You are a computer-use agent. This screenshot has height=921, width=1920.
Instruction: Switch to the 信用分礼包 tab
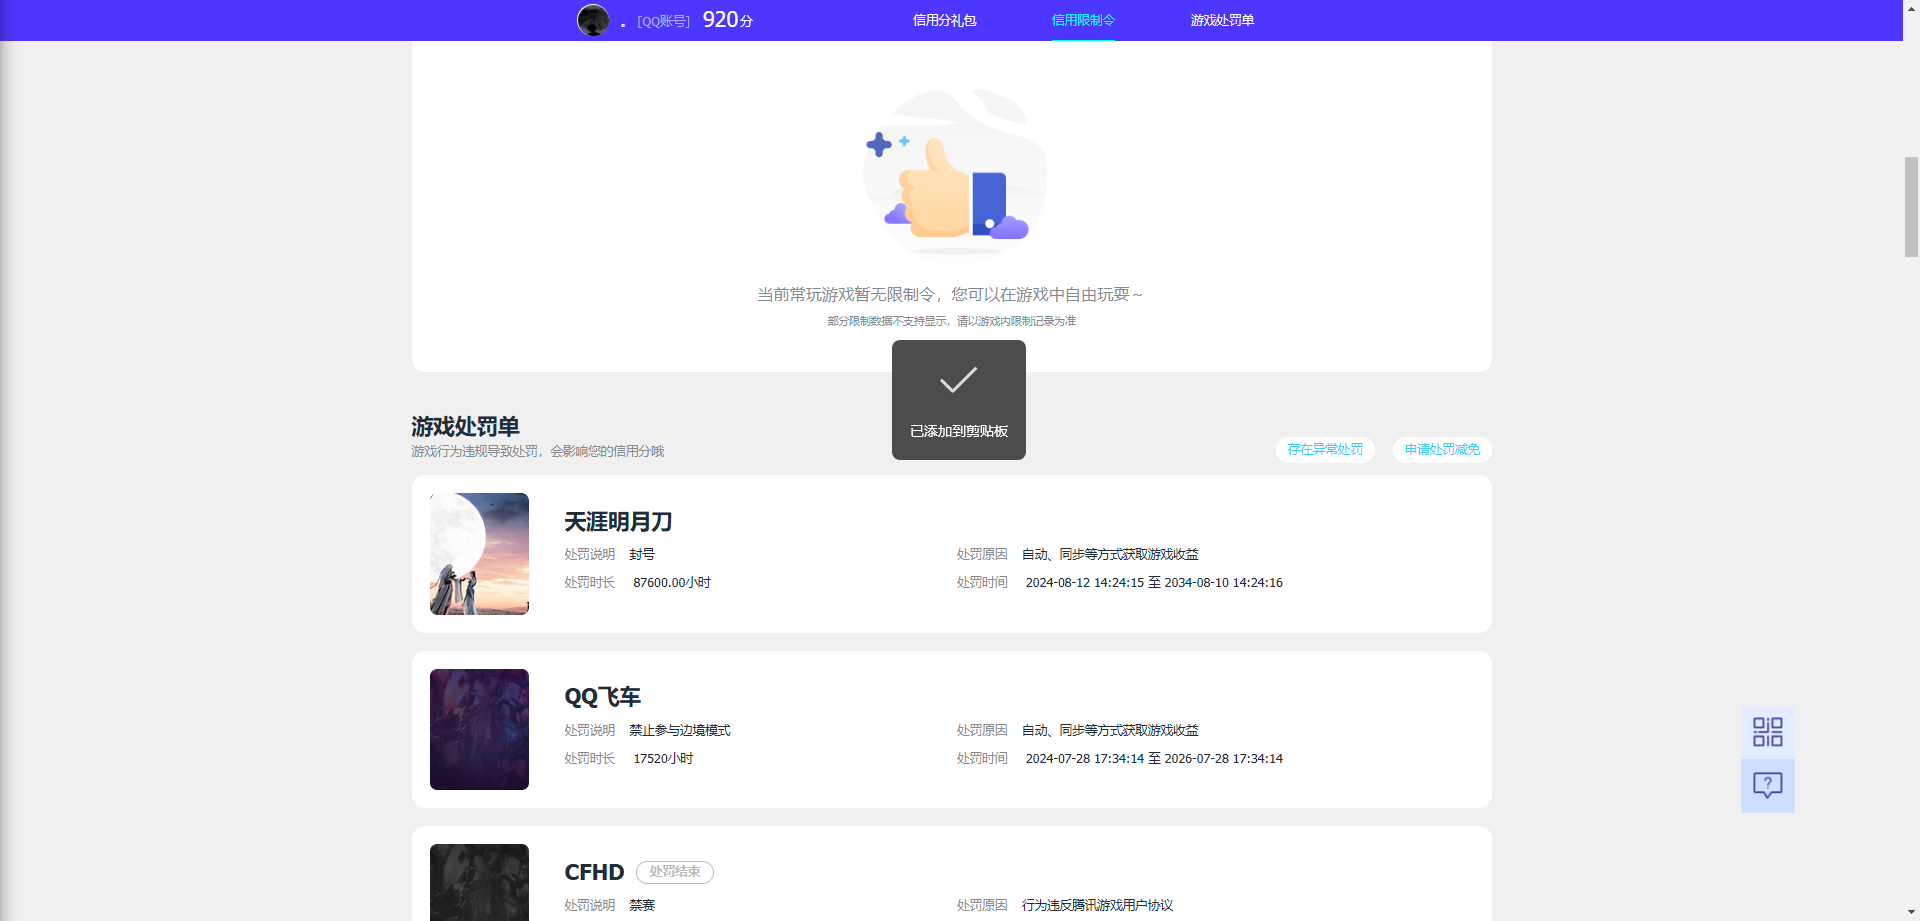[943, 19]
